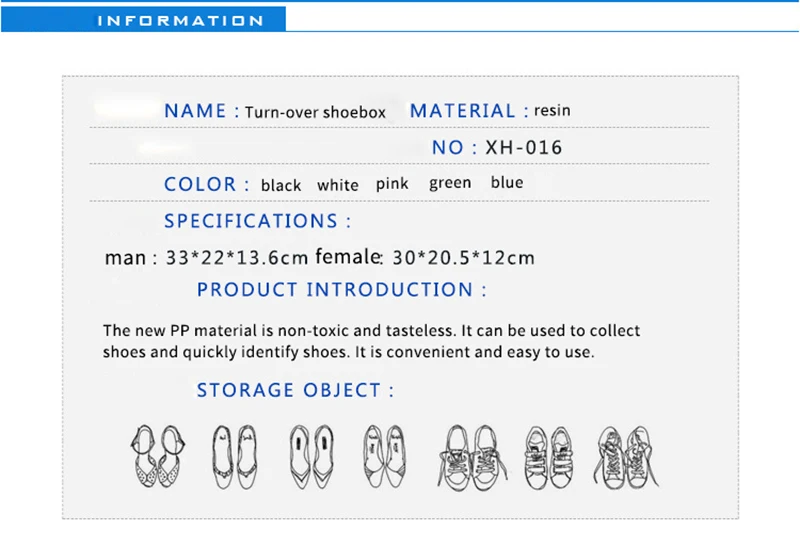Click the strappy sandals shoe illustration
Image resolution: width=800 pixels, height=546 pixels.
[x=158, y=456]
